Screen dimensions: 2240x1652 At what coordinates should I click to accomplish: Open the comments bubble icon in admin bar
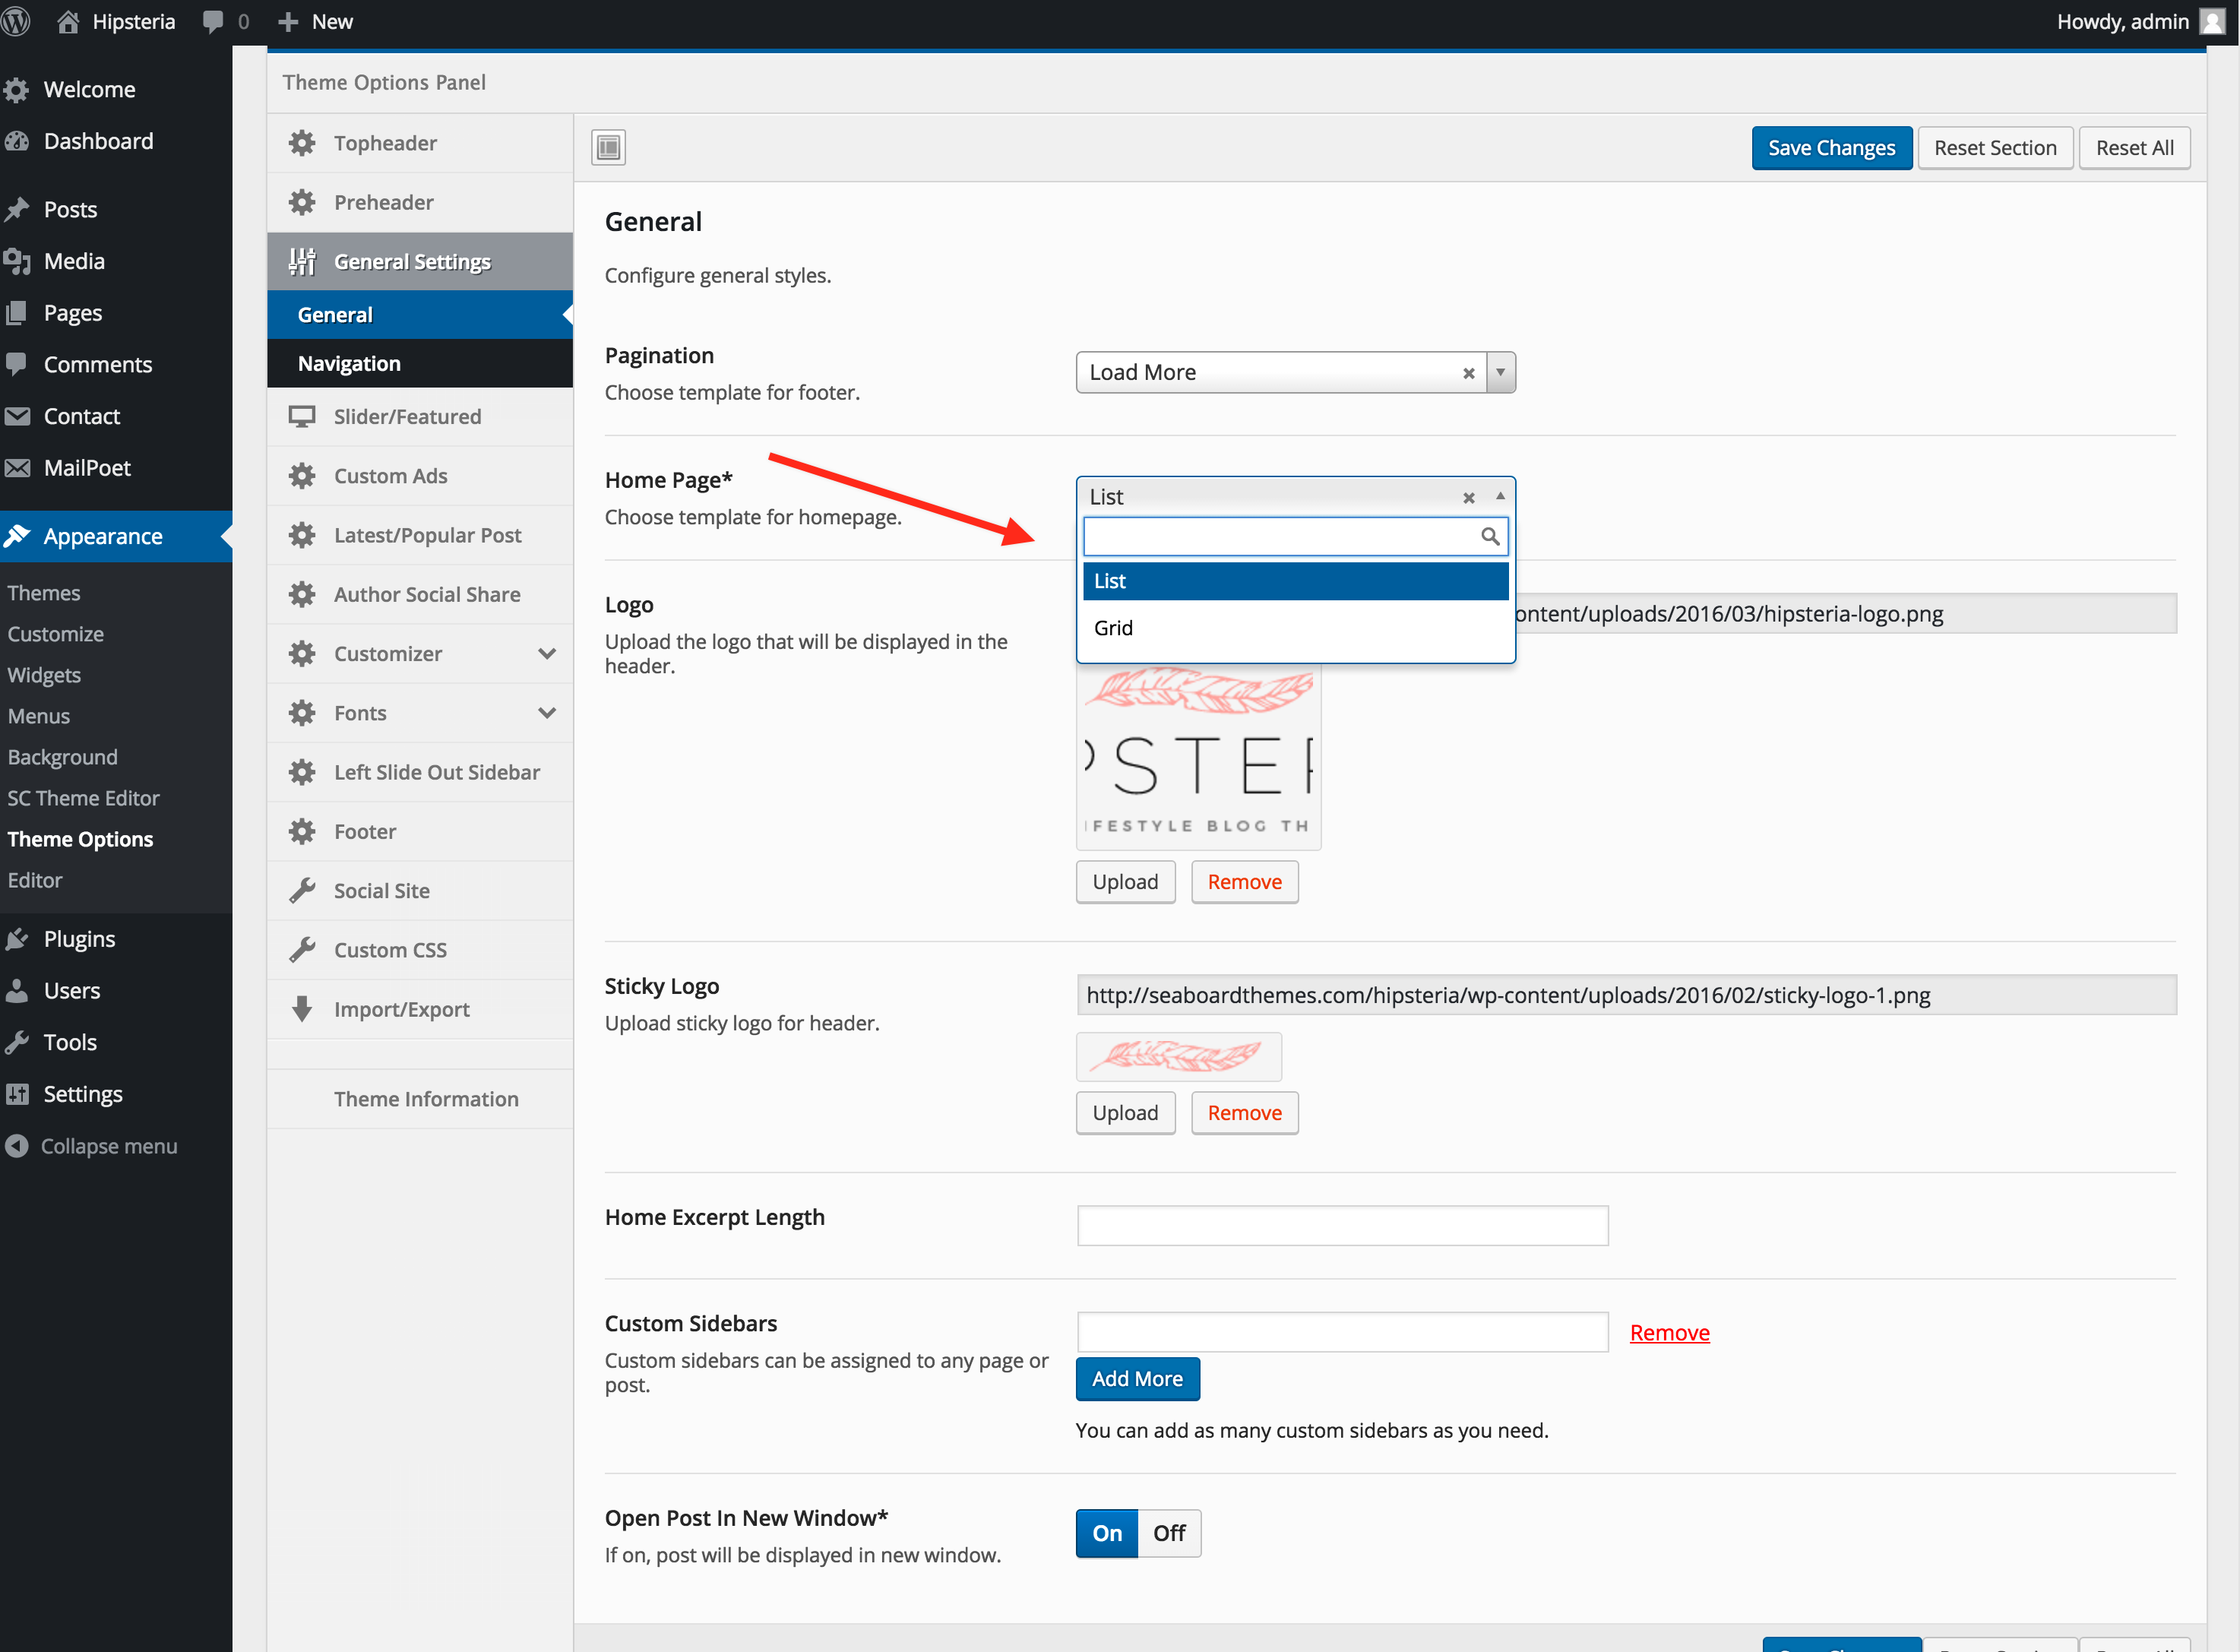click(213, 22)
